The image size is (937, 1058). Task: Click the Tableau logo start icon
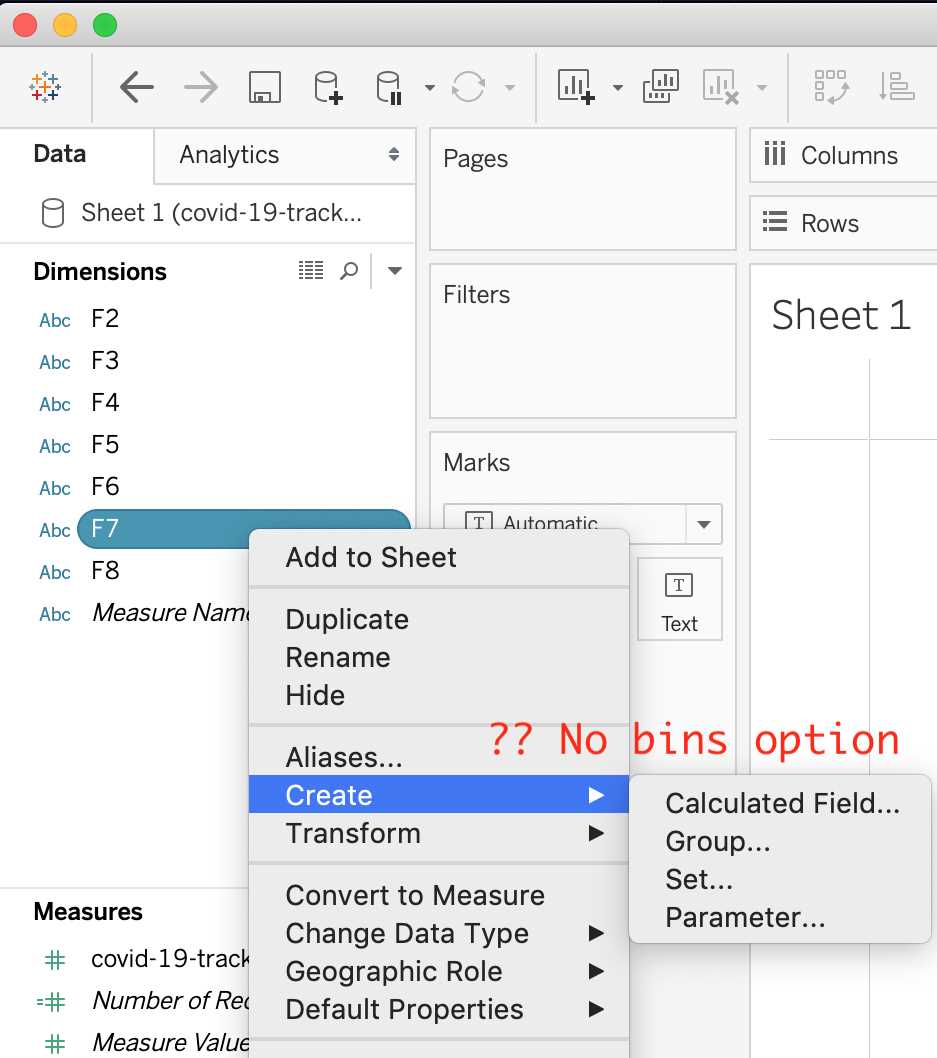coord(45,87)
